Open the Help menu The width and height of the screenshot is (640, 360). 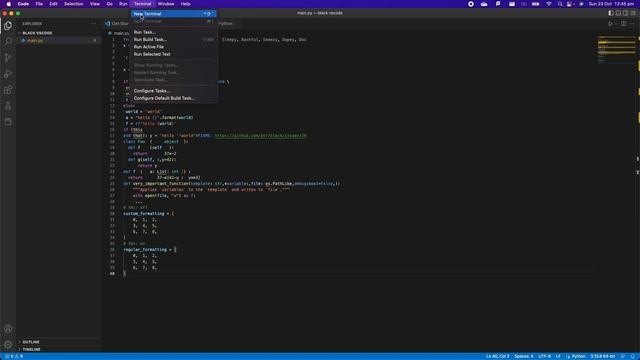(x=185, y=4)
